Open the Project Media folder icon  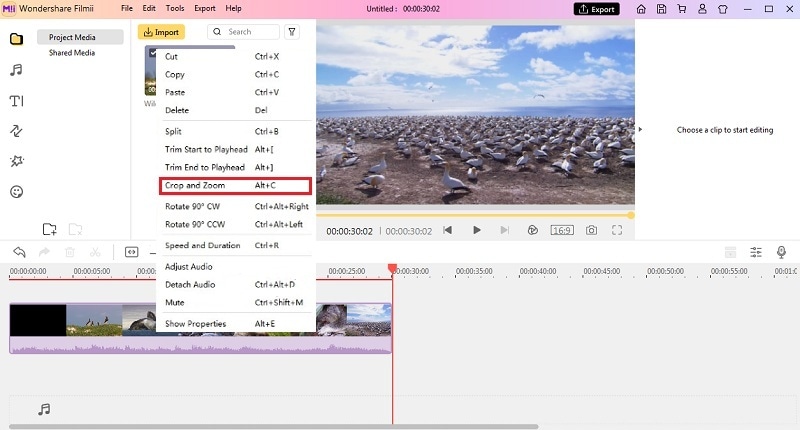(16, 39)
